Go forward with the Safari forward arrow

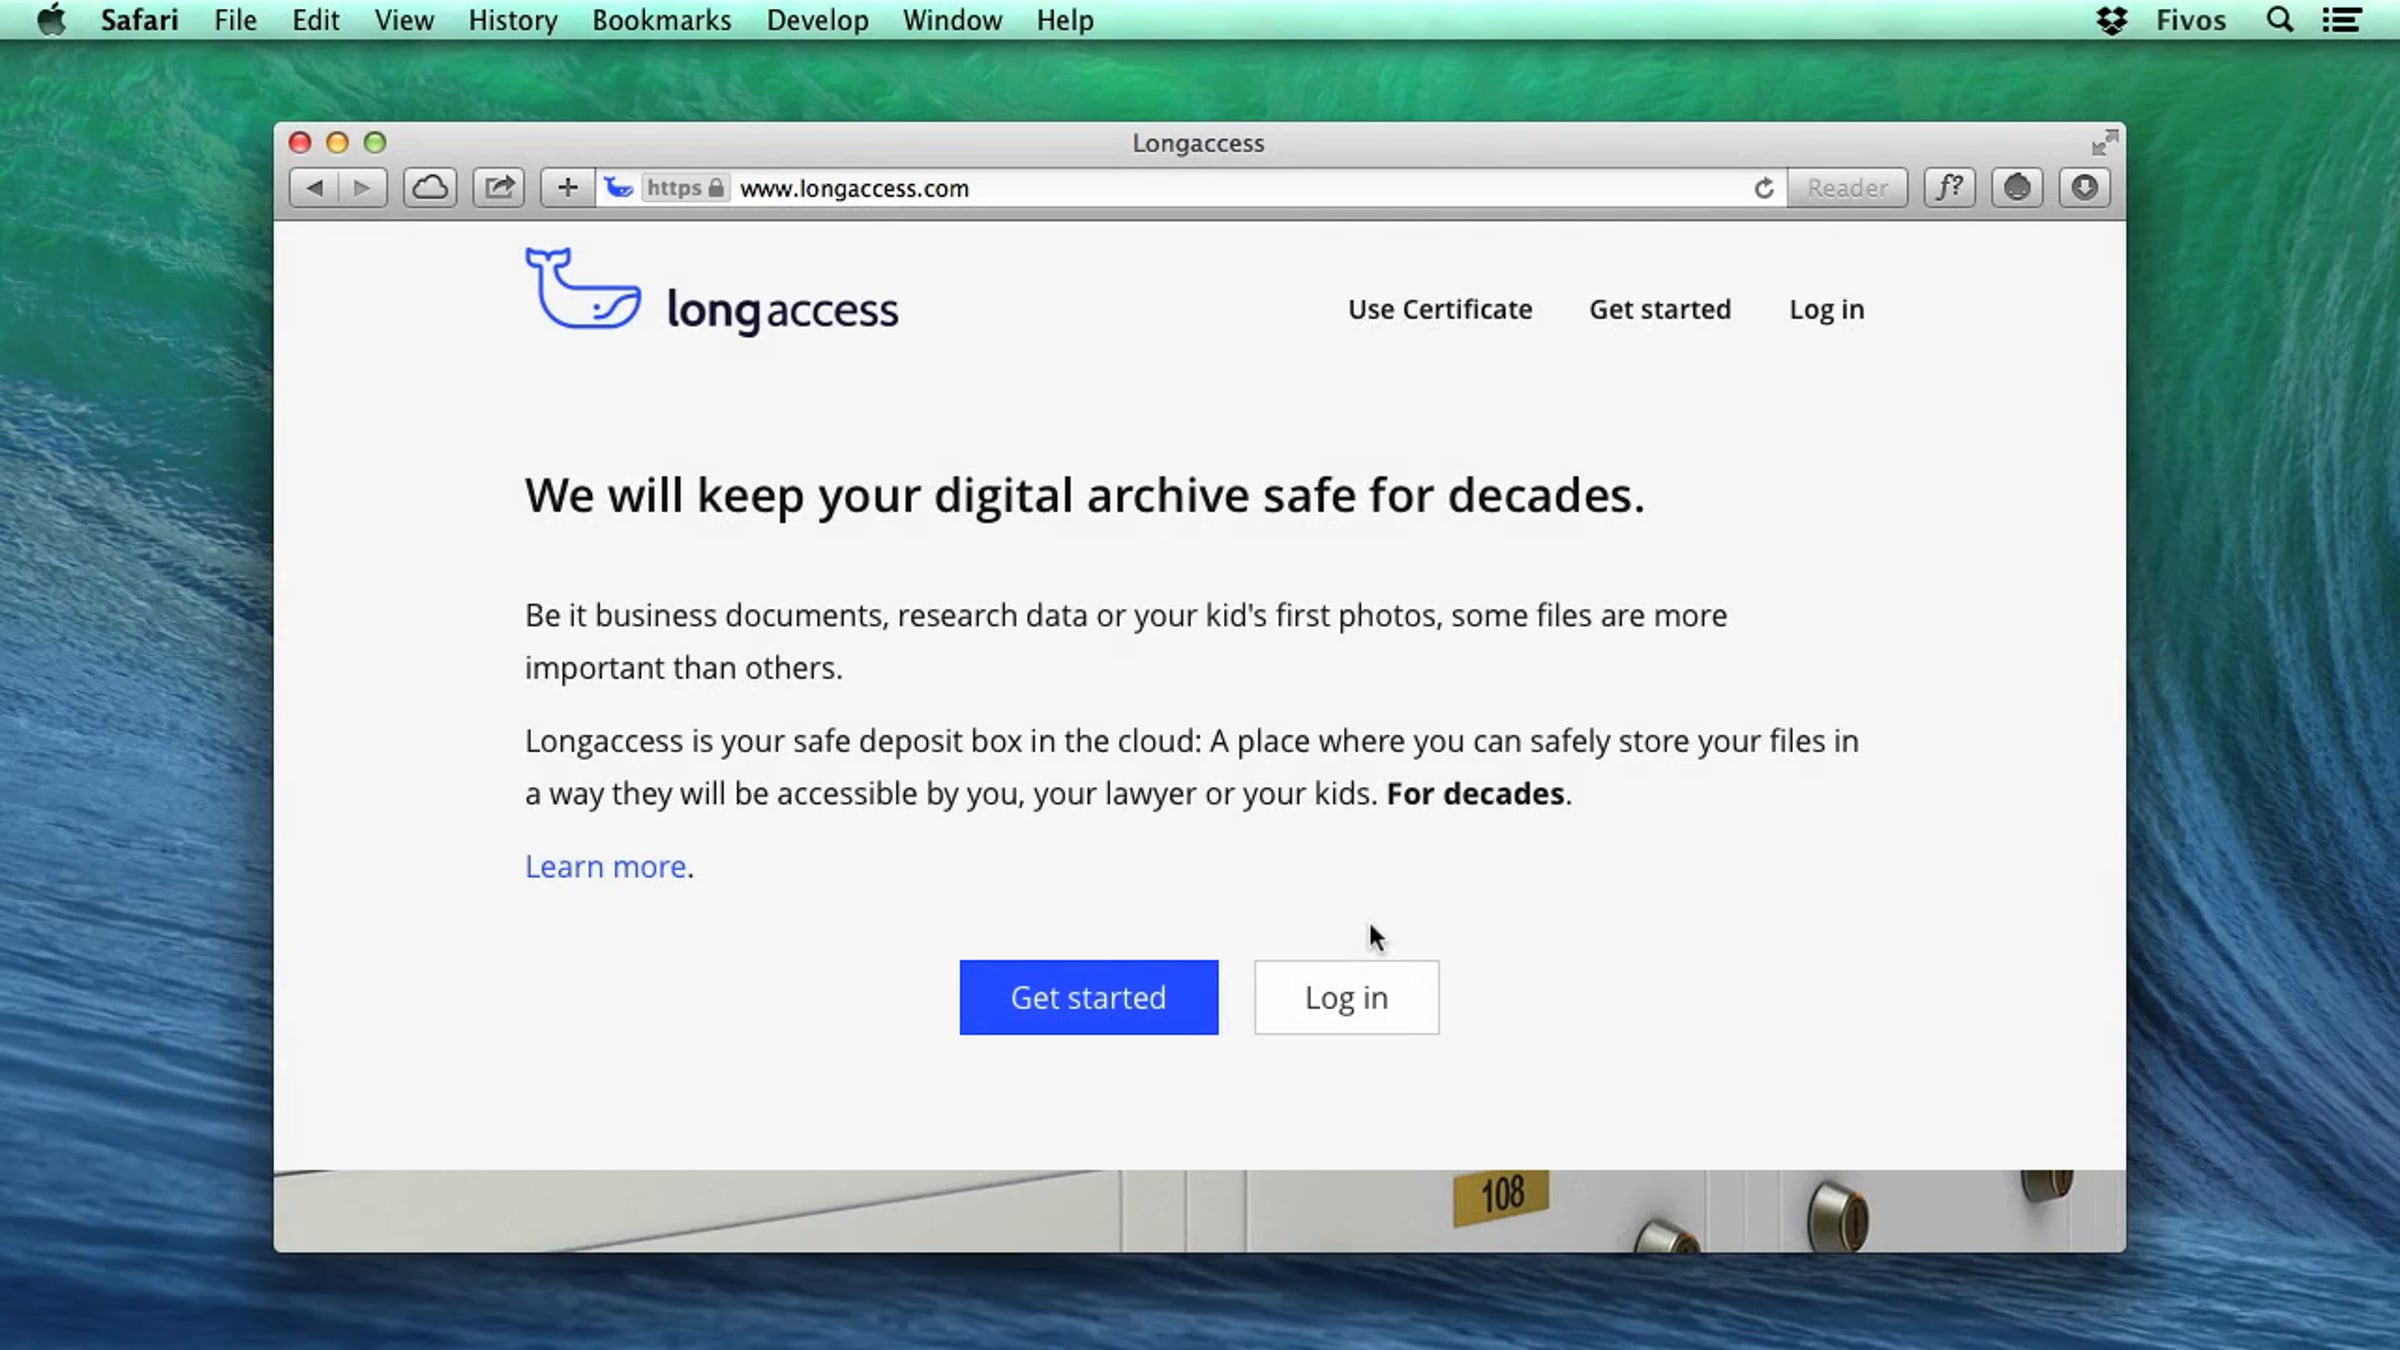tap(362, 188)
